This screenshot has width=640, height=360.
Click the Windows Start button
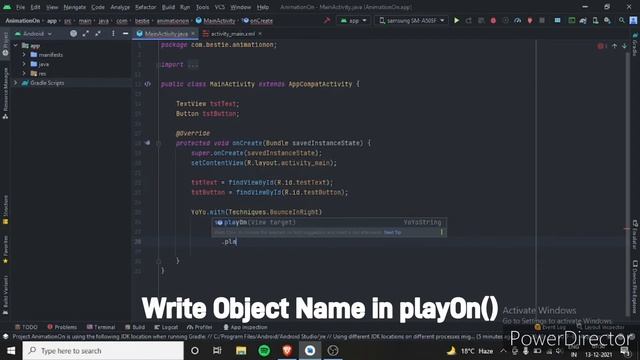pyautogui.click(x=11, y=351)
